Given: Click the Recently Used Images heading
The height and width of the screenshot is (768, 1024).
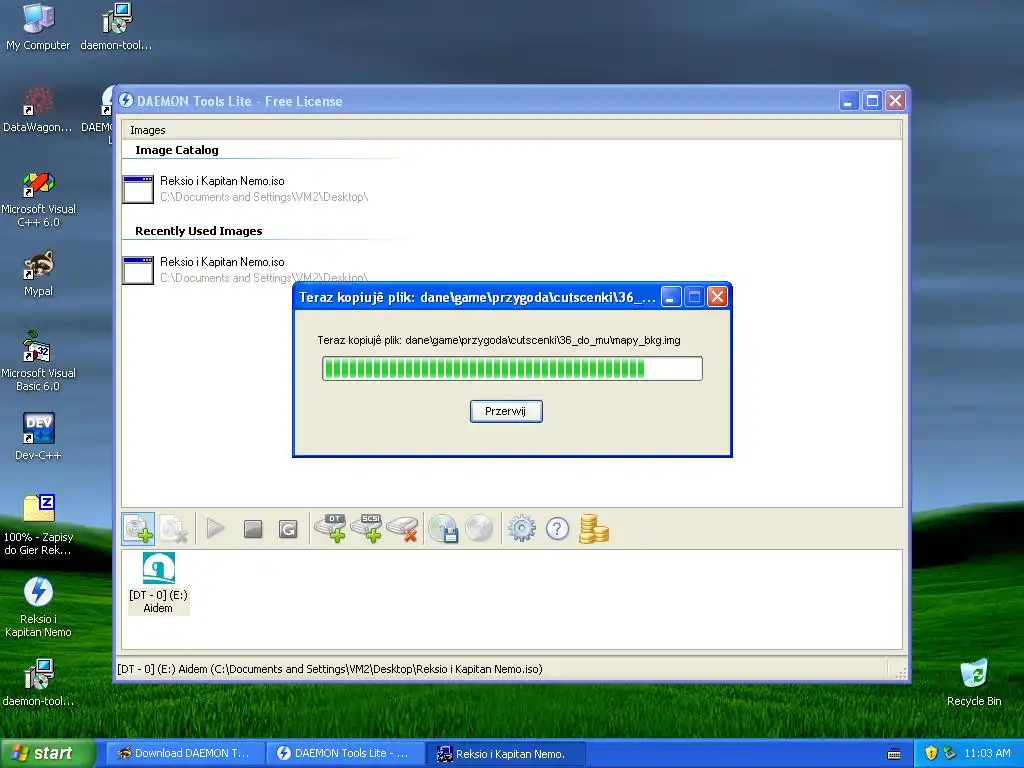Looking at the screenshot, I should (199, 231).
